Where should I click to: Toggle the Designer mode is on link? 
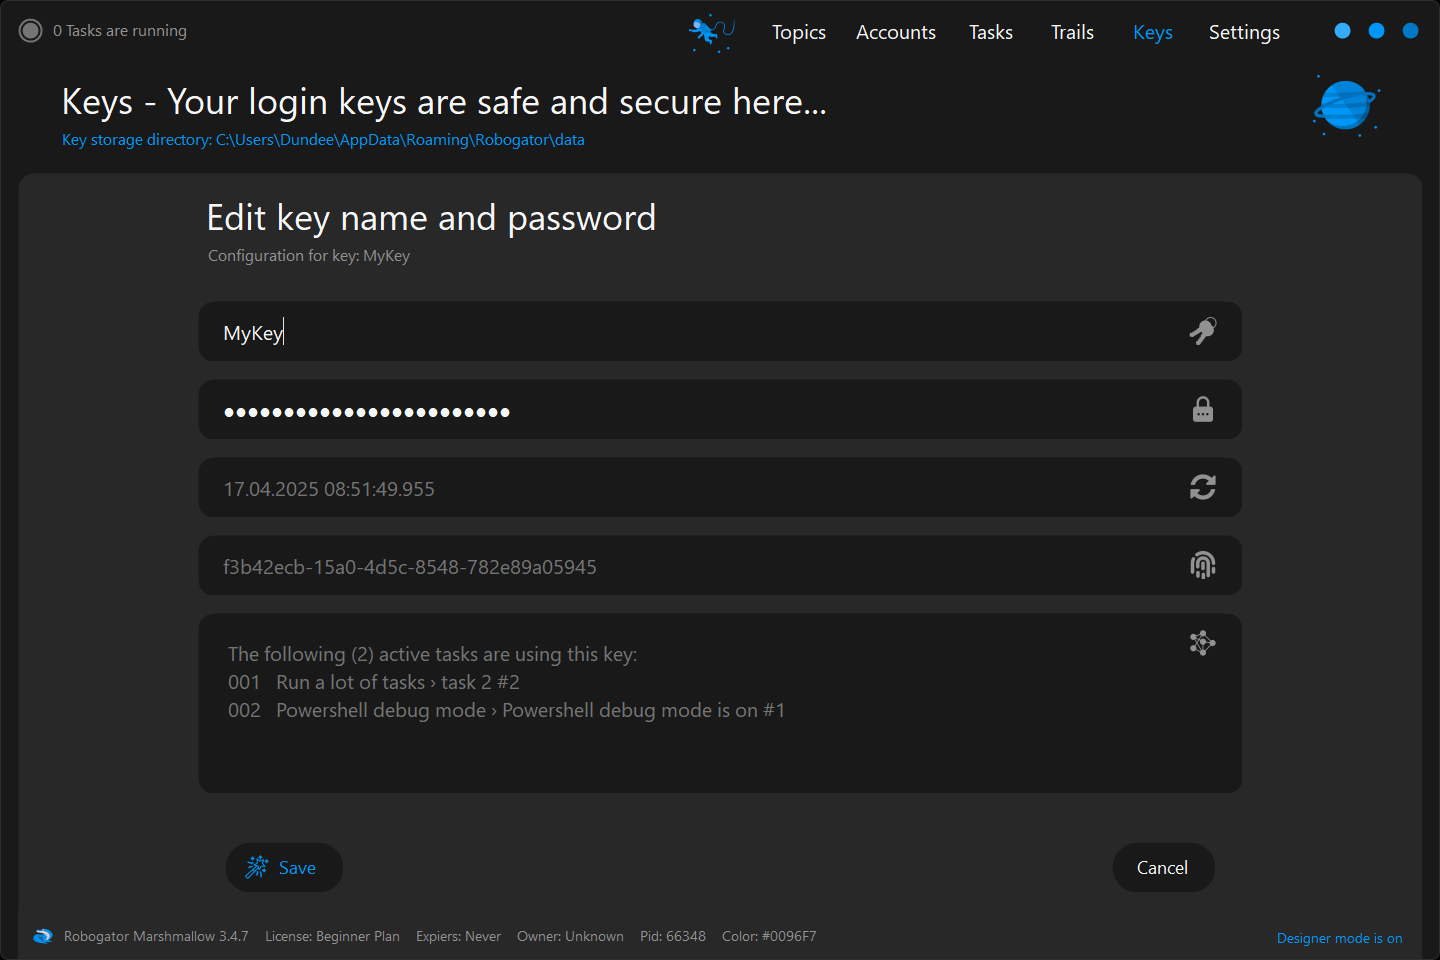(x=1339, y=938)
